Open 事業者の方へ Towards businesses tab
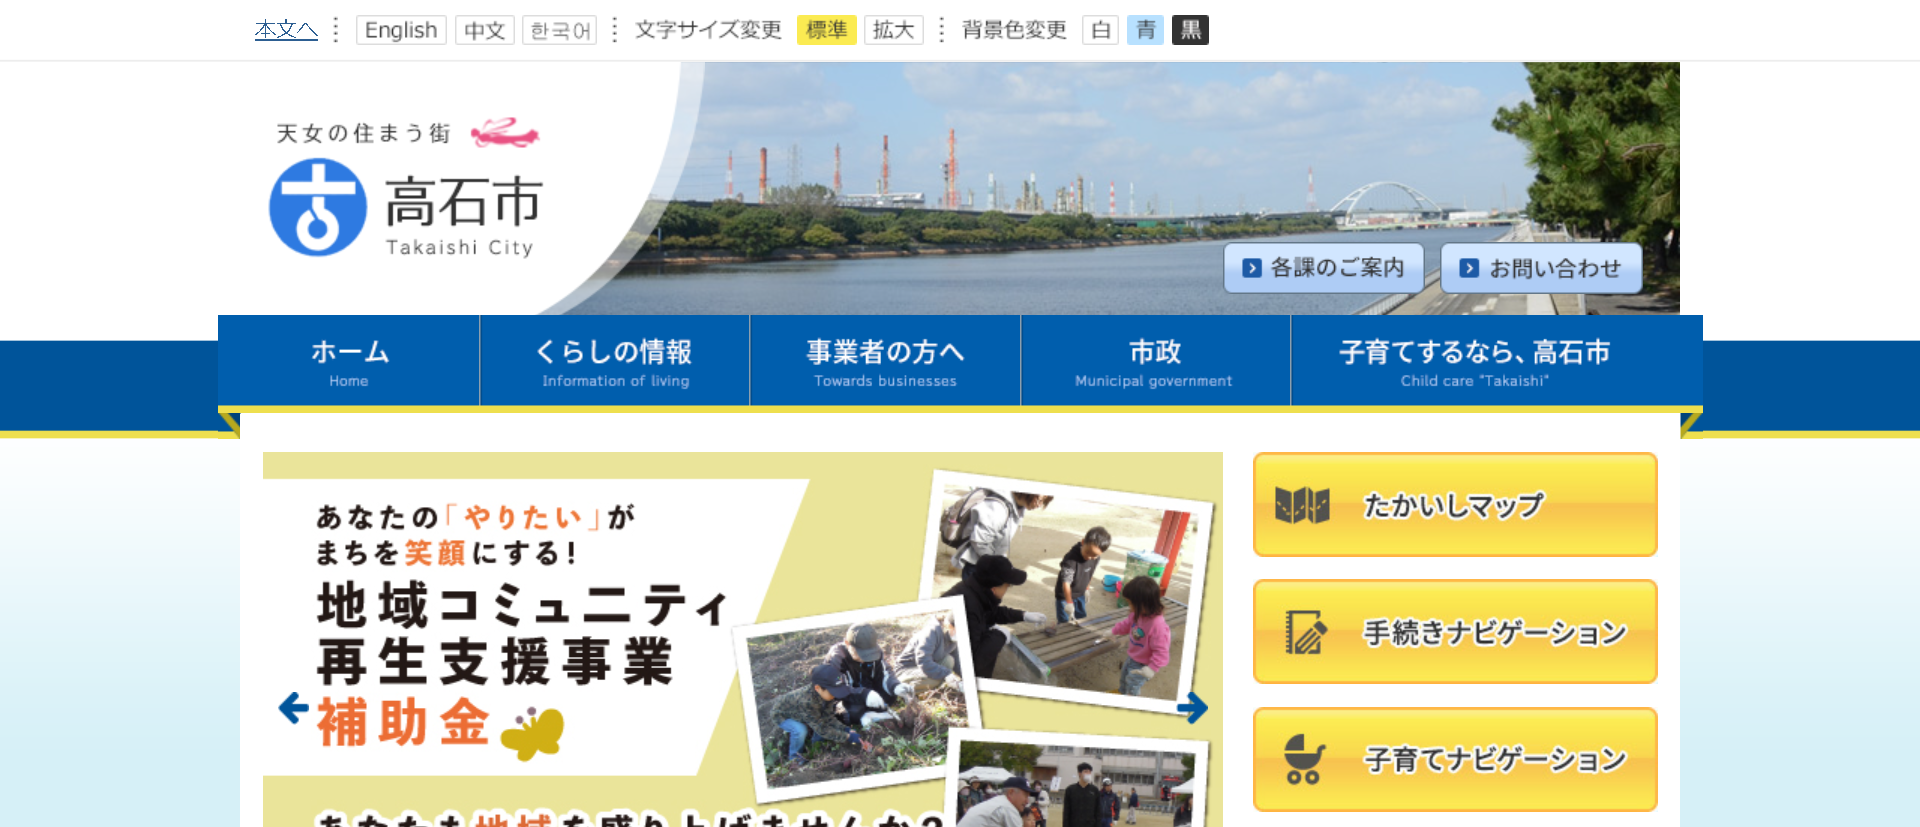Image resolution: width=1920 pixels, height=827 pixels. click(x=885, y=361)
